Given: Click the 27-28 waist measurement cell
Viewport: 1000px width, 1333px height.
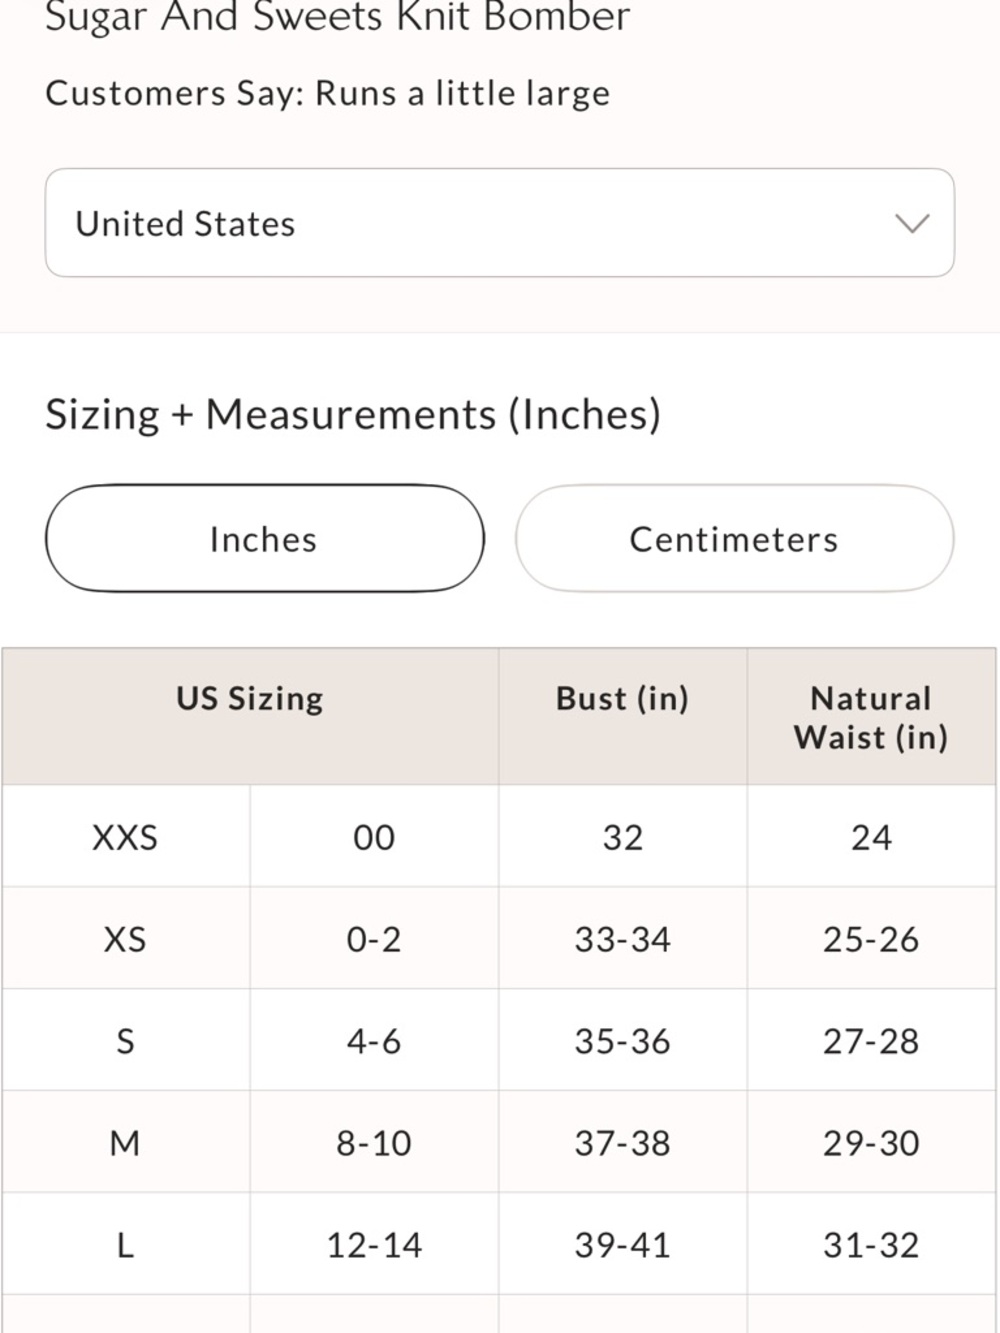Looking at the screenshot, I should (x=871, y=1041).
